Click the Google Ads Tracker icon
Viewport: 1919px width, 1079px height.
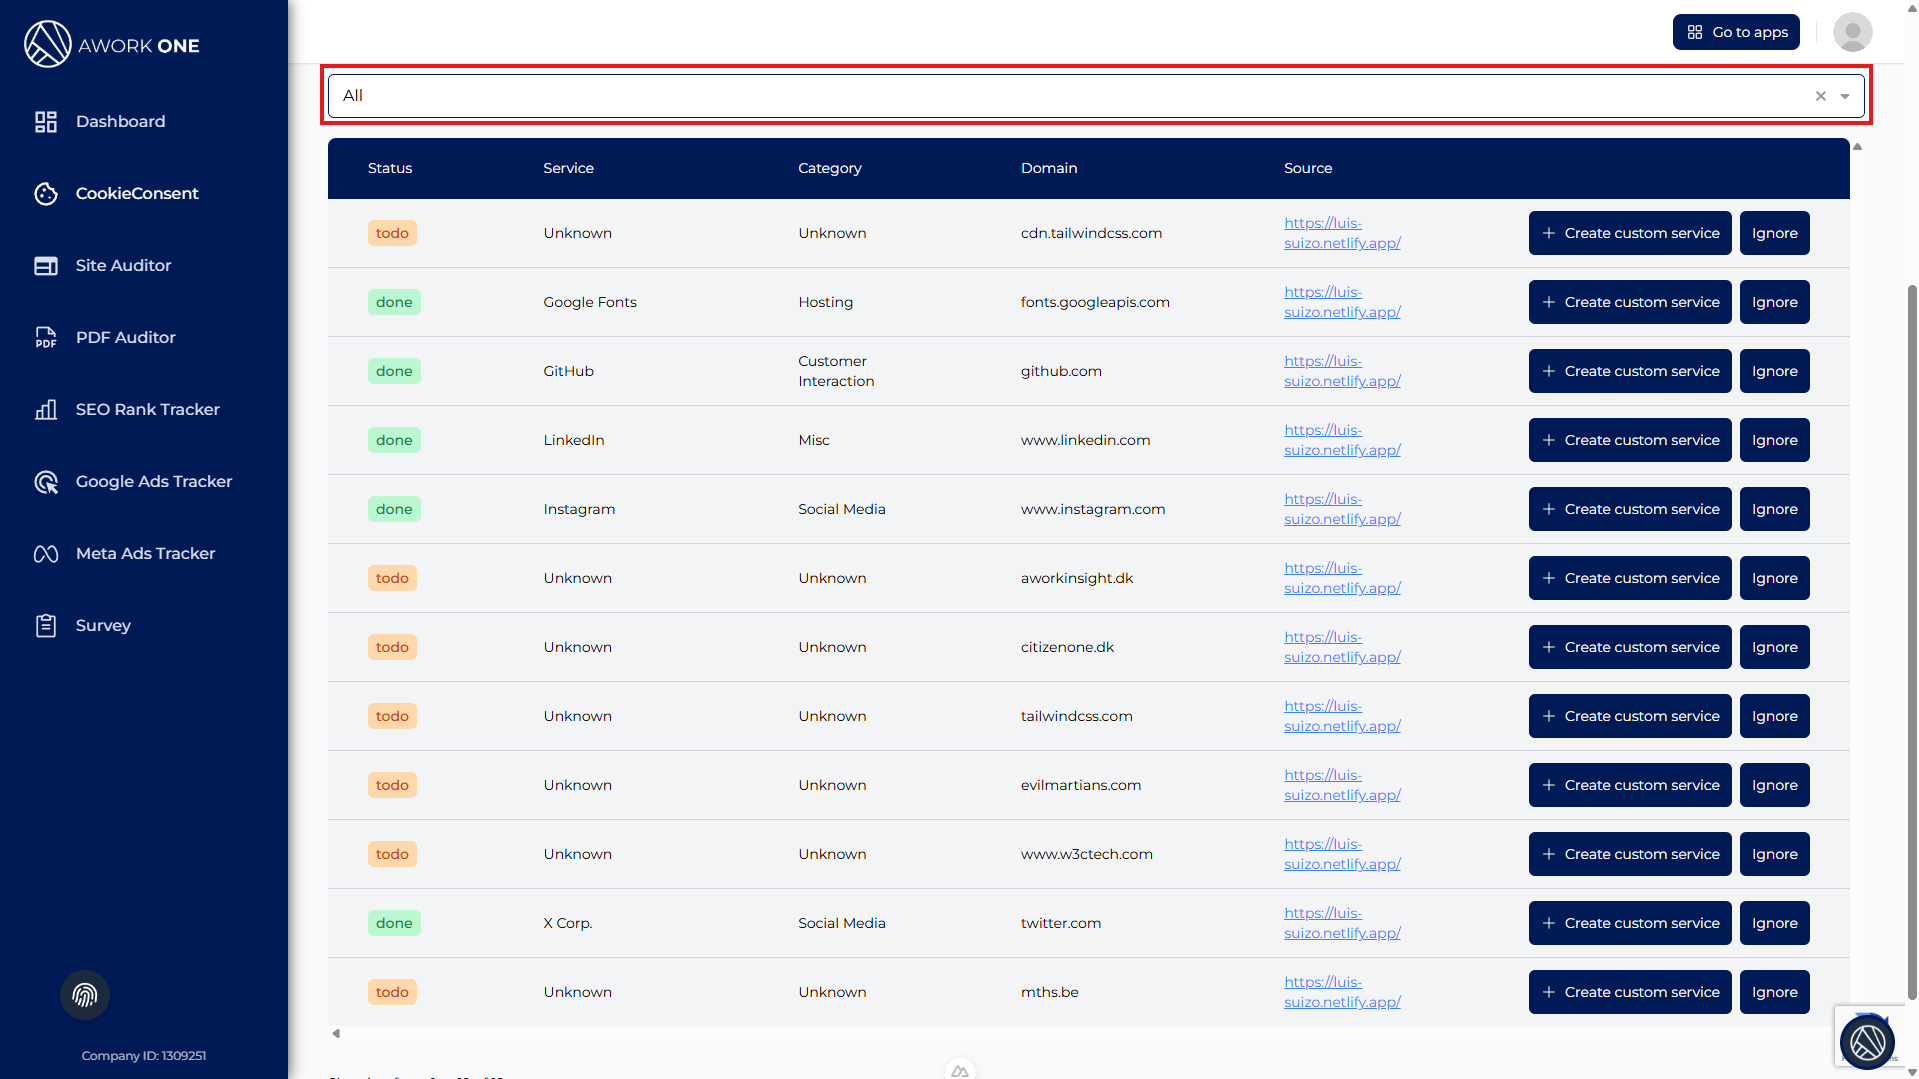[x=46, y=482]
